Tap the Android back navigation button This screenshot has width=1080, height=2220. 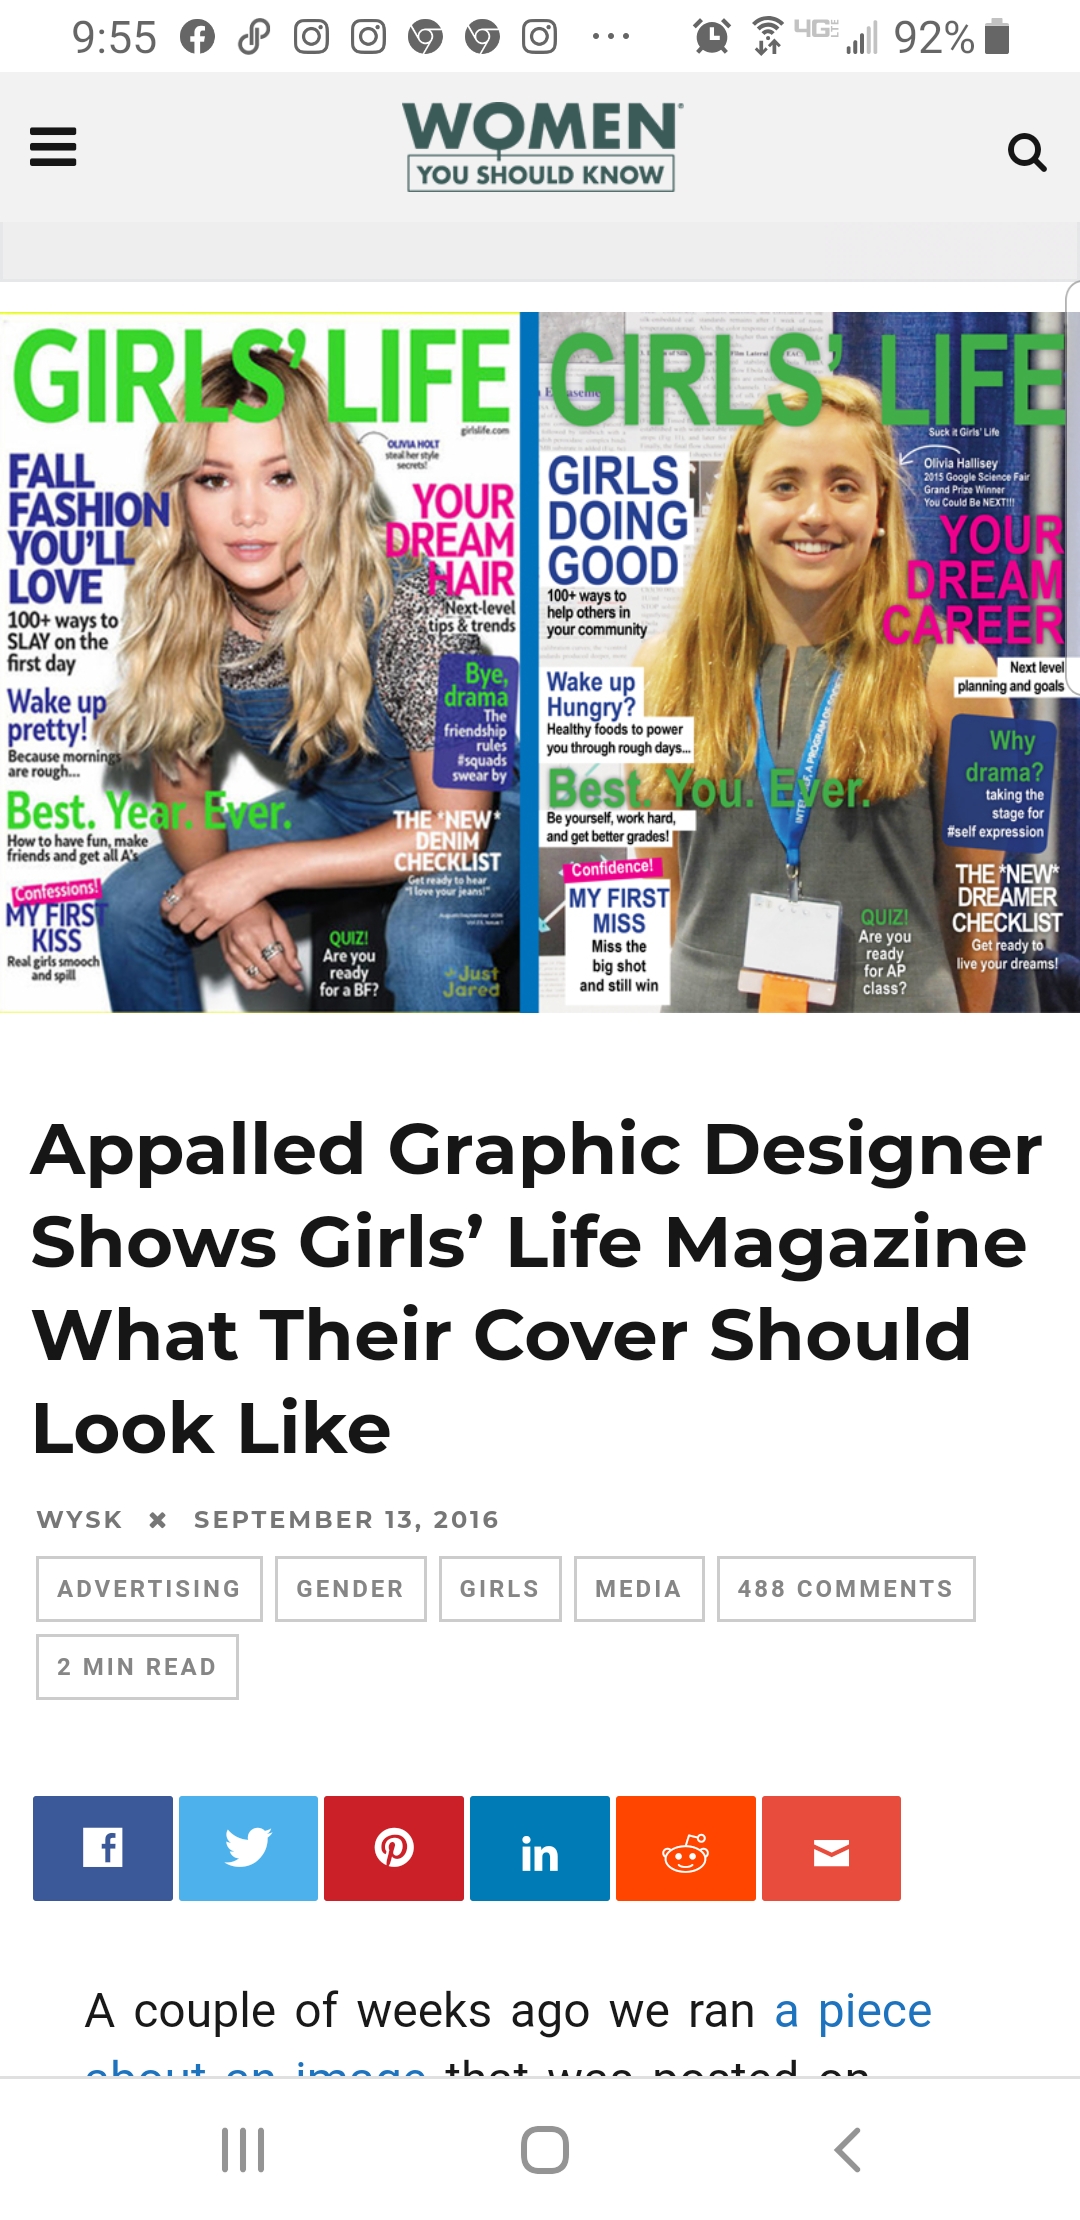click(x=848, y=2150)
